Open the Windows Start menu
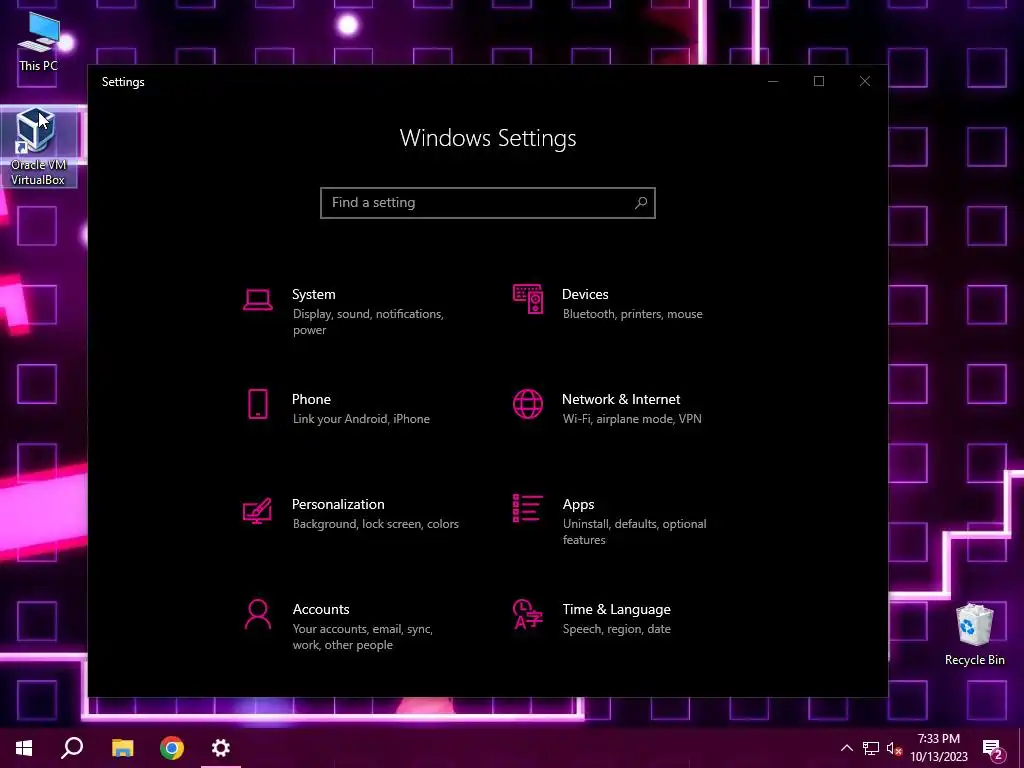 point(24,748)
